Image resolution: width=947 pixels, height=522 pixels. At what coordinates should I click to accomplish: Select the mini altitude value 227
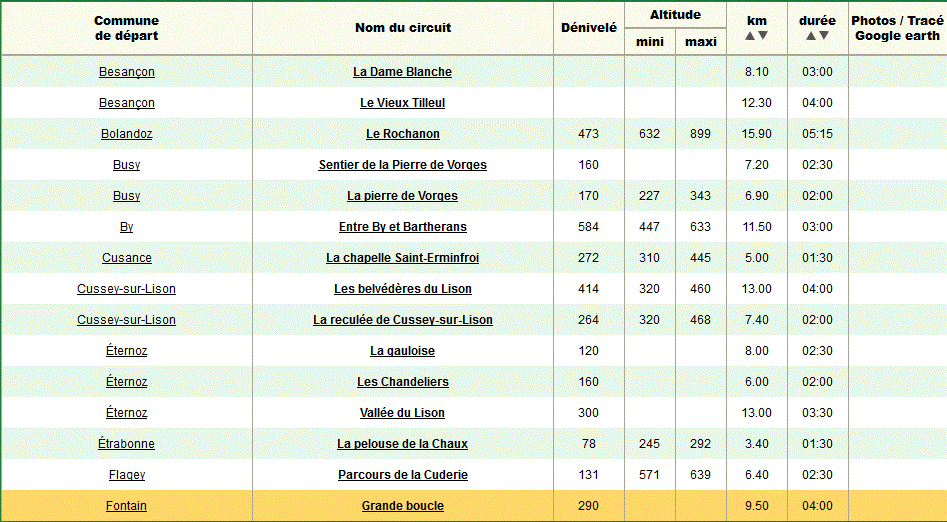(650, 196)
